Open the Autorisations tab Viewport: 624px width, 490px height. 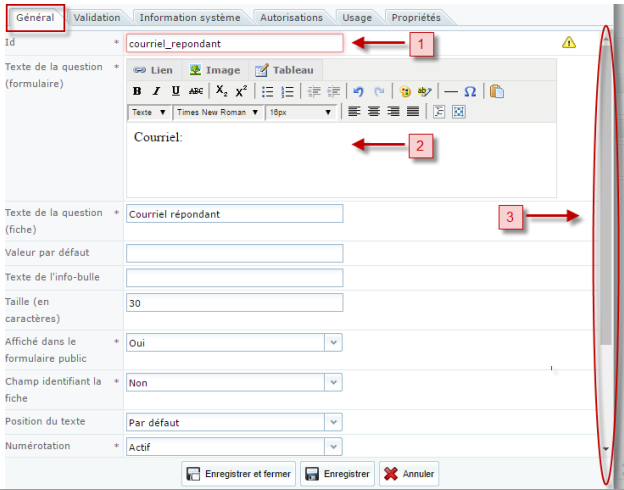click(291, 18)
